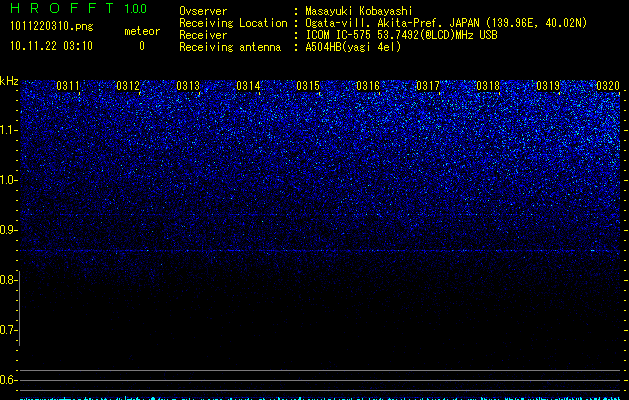The width and height of the screenshot is (629, 400).
Task: Click the 0319 time marker
Action: [x=548, y=86]
